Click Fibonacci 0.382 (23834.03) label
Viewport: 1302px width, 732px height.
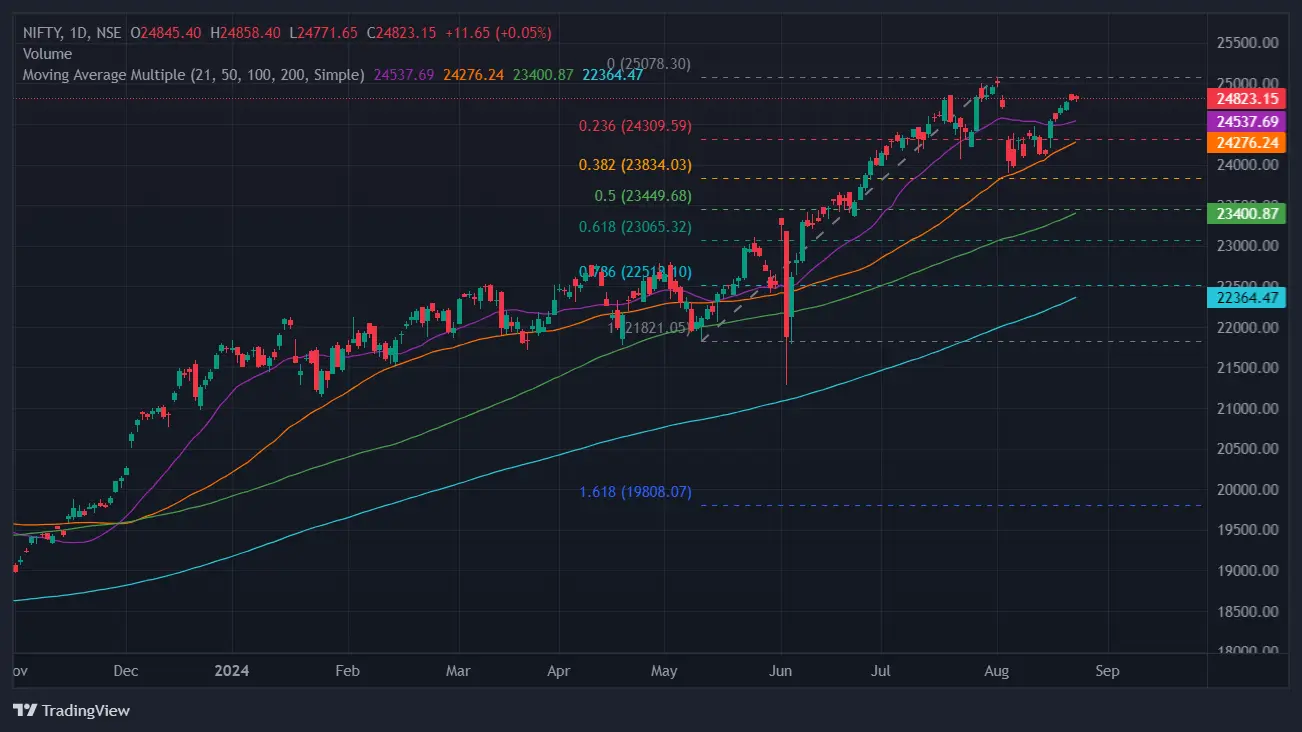click(x=635, y=165)
